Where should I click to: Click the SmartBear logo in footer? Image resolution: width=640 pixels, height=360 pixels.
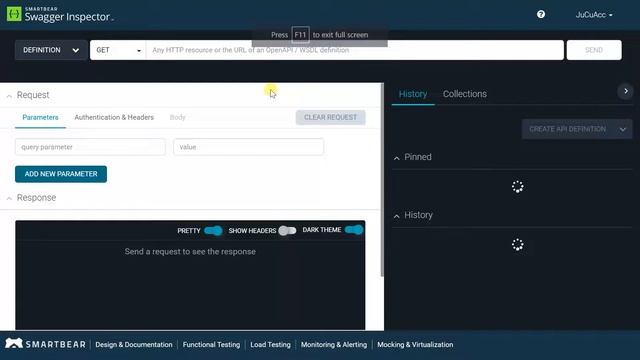click(x=45, y=344)
